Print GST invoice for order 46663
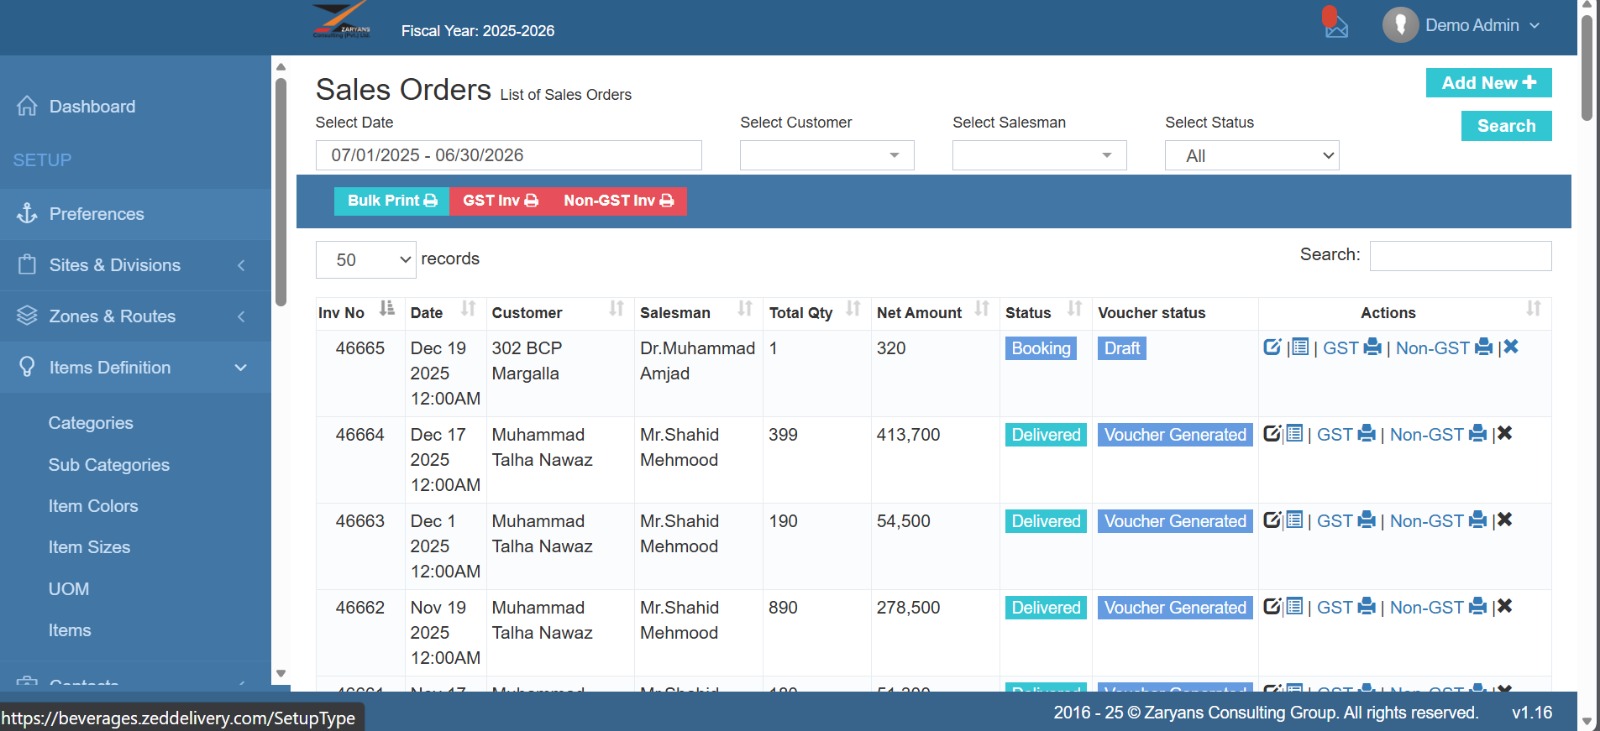This screenshot has width=1600, height=731. pos(1345,521)
